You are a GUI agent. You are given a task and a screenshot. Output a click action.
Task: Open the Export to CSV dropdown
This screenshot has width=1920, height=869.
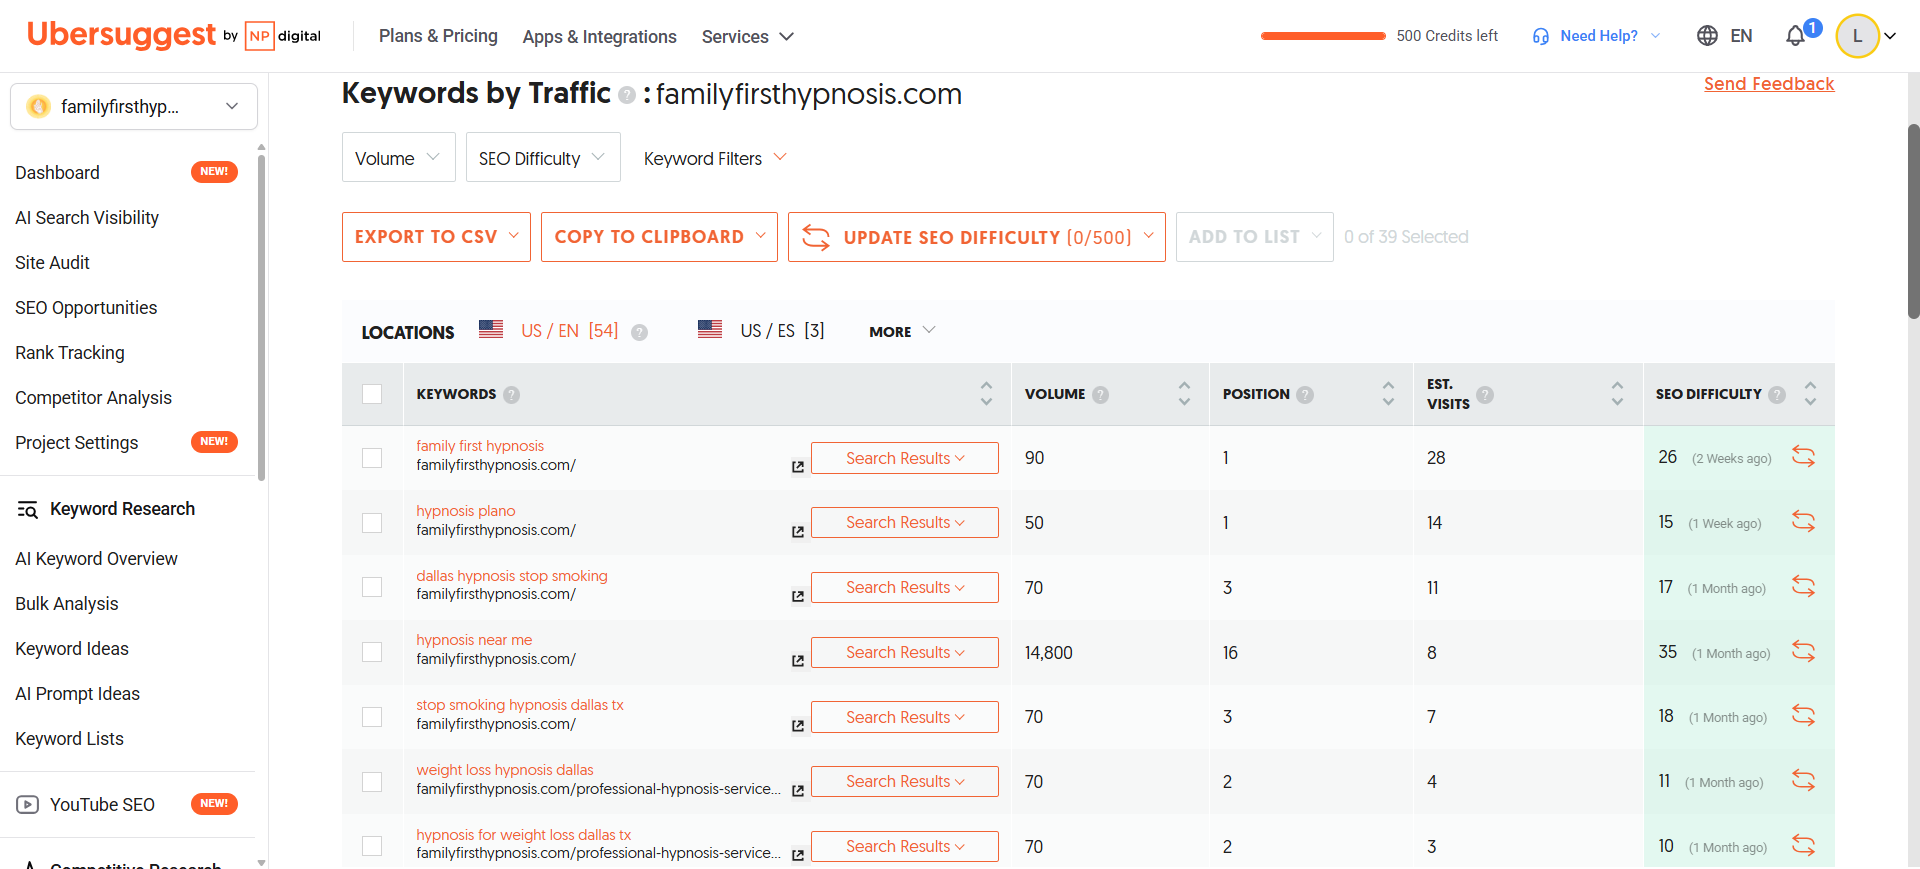pos(436,237)
